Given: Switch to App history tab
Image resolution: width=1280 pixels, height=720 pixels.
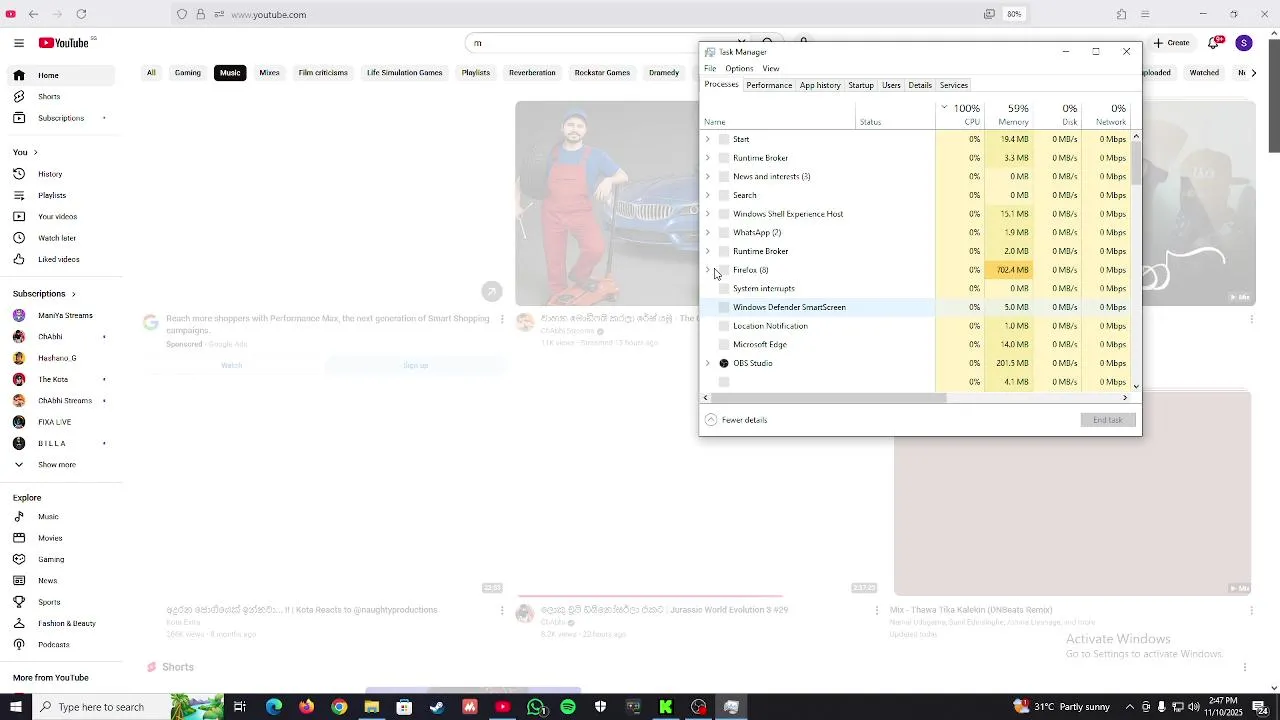Looking at the screenshot, I should tap(820, 85).
